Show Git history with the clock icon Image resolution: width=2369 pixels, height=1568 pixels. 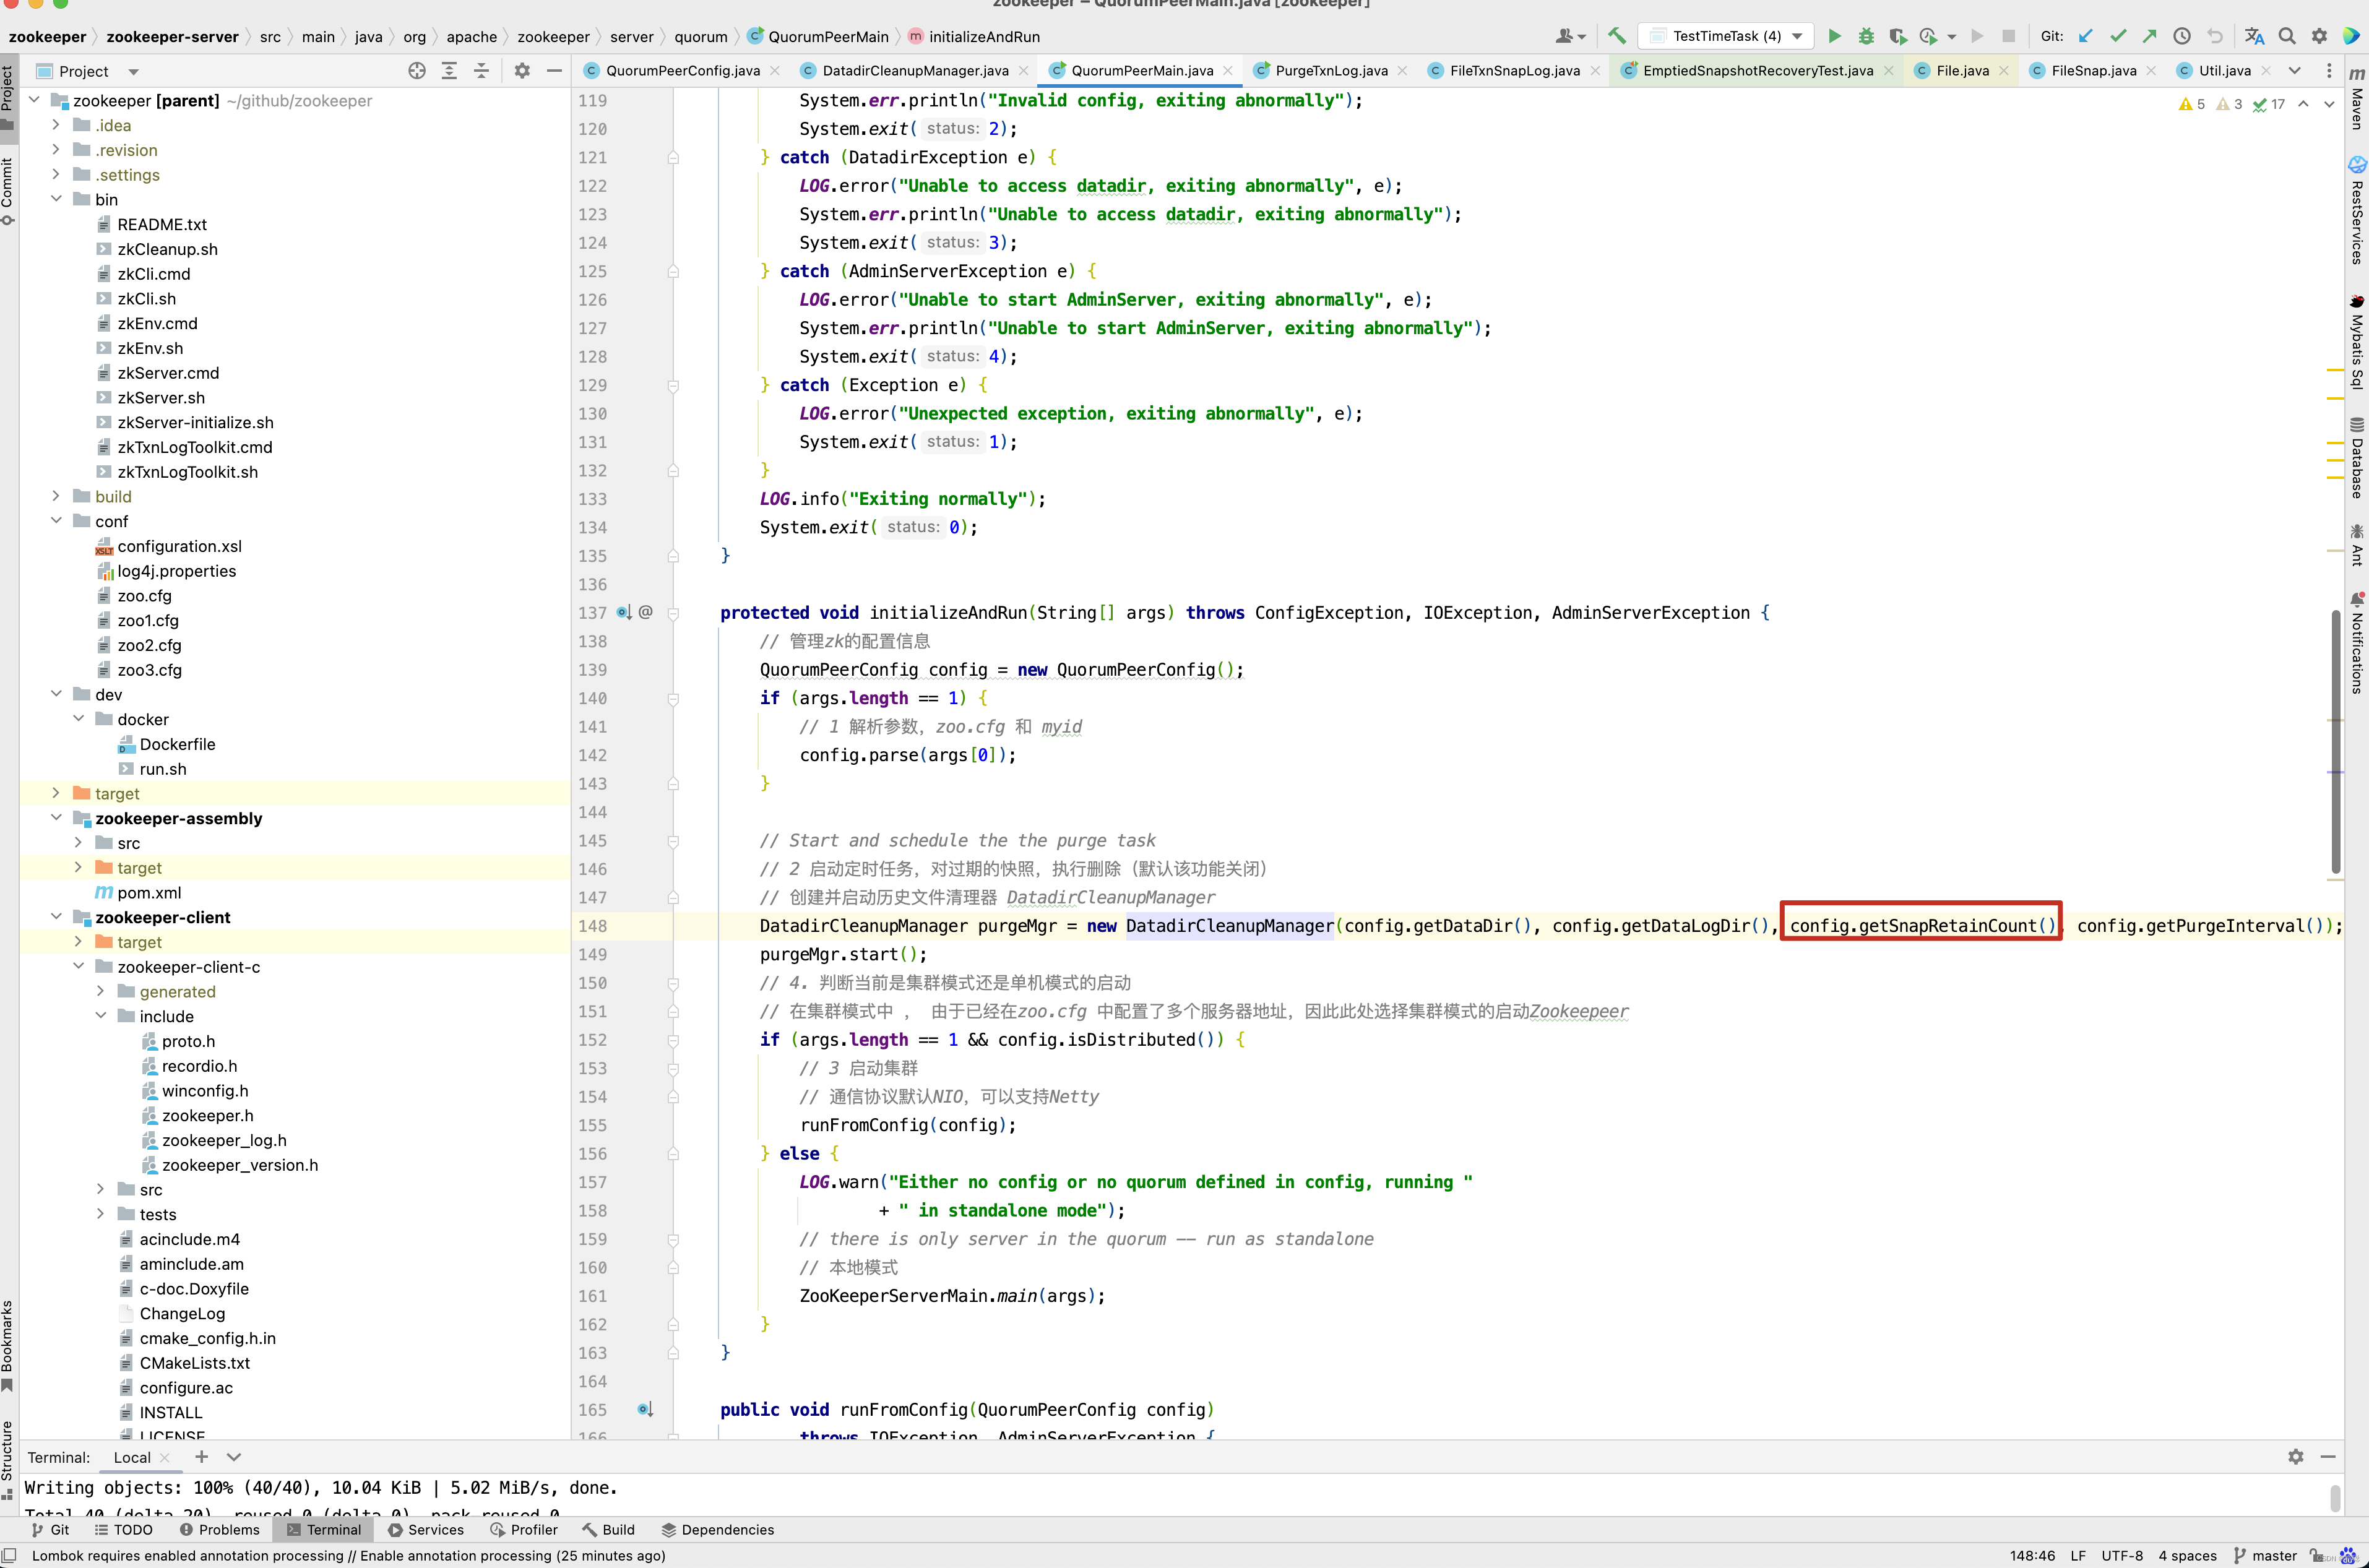click(x=2182, y=36)
